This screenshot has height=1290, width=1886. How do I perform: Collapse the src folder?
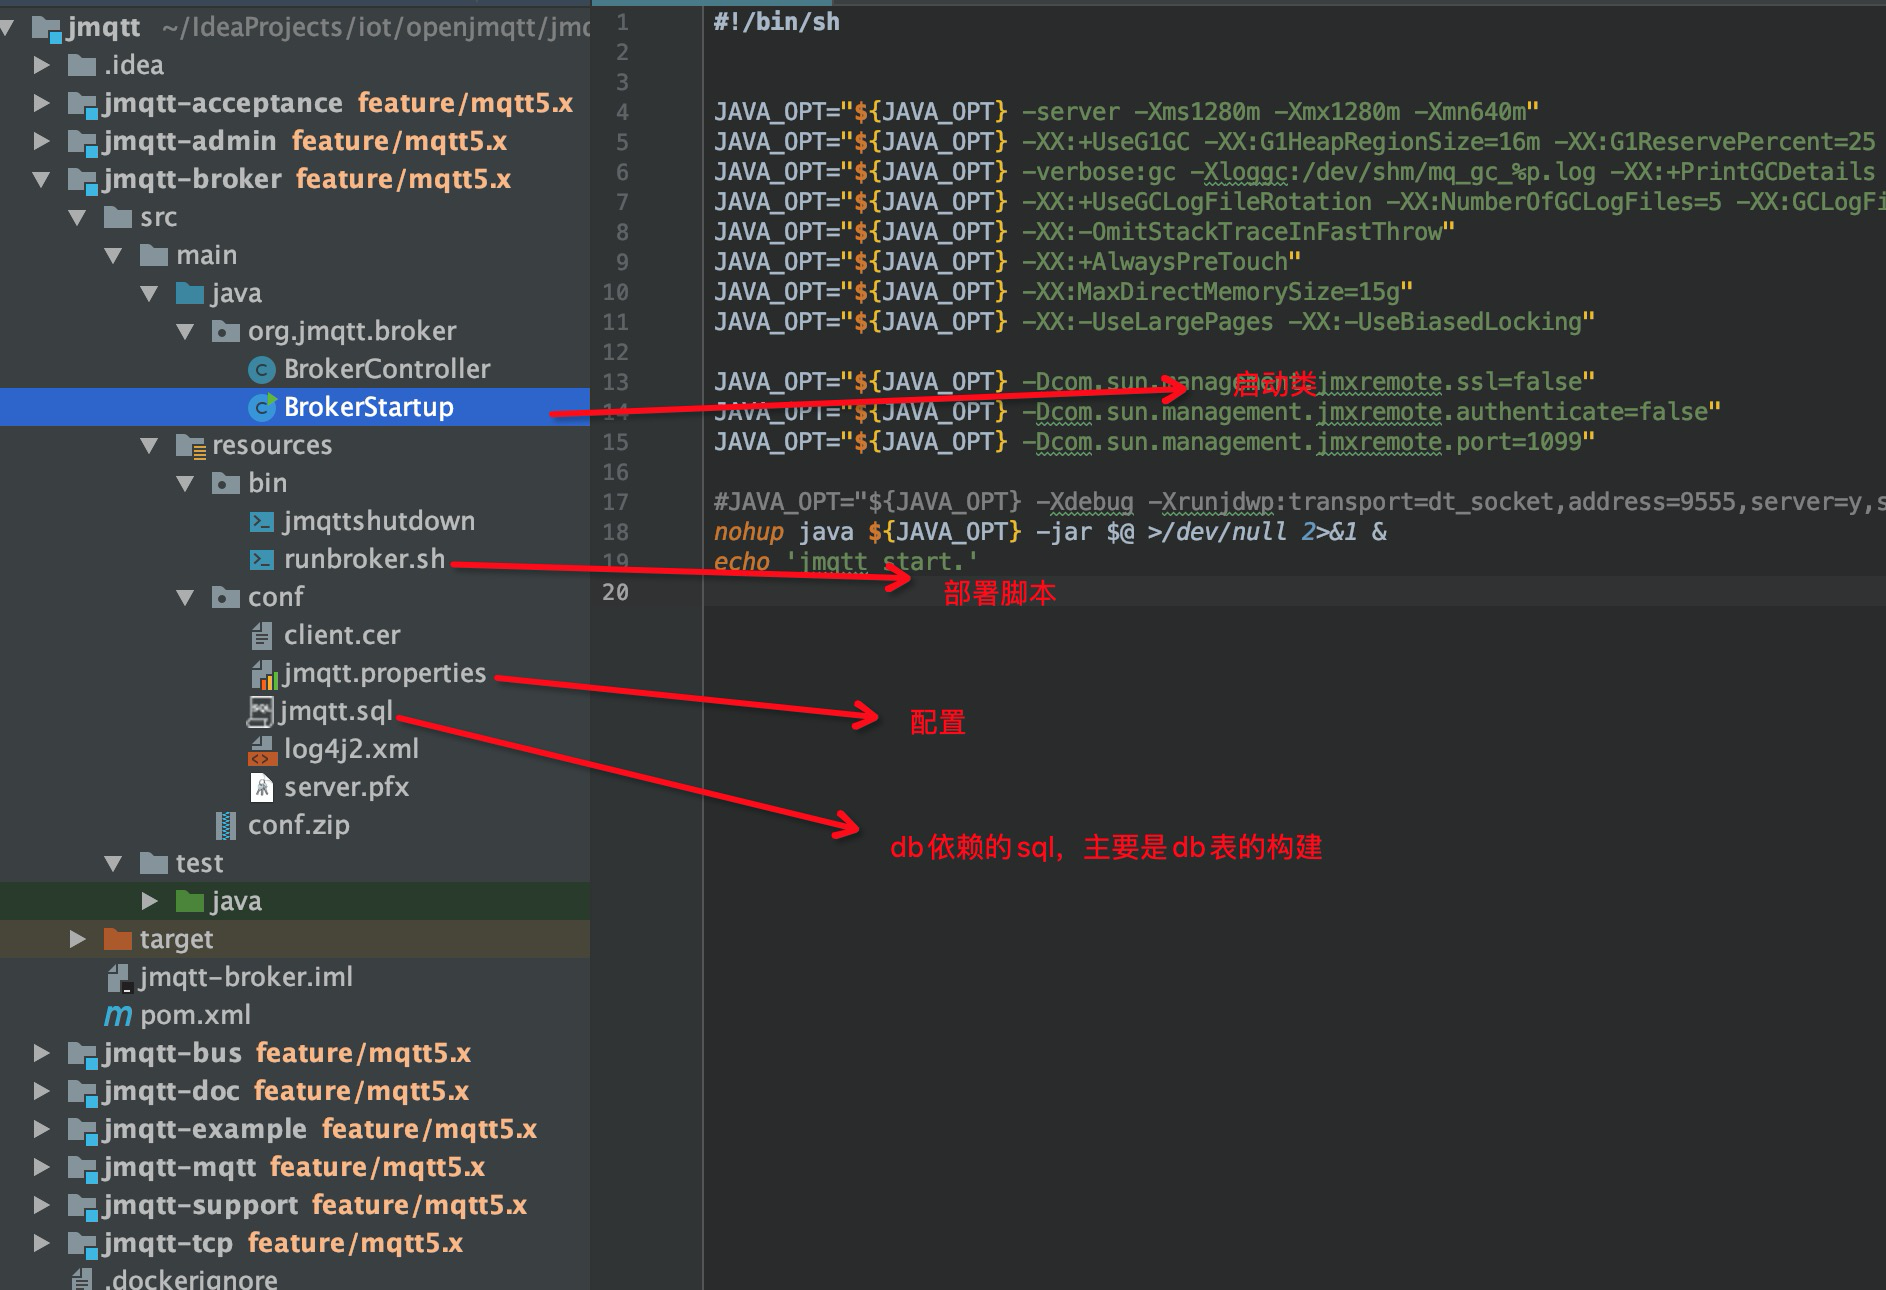coord(77,218)
